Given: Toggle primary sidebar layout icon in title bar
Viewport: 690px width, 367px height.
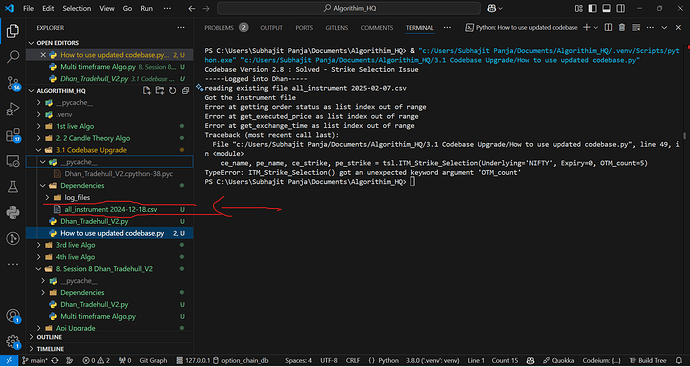Looking at the screenshot, I should [593, 8].
